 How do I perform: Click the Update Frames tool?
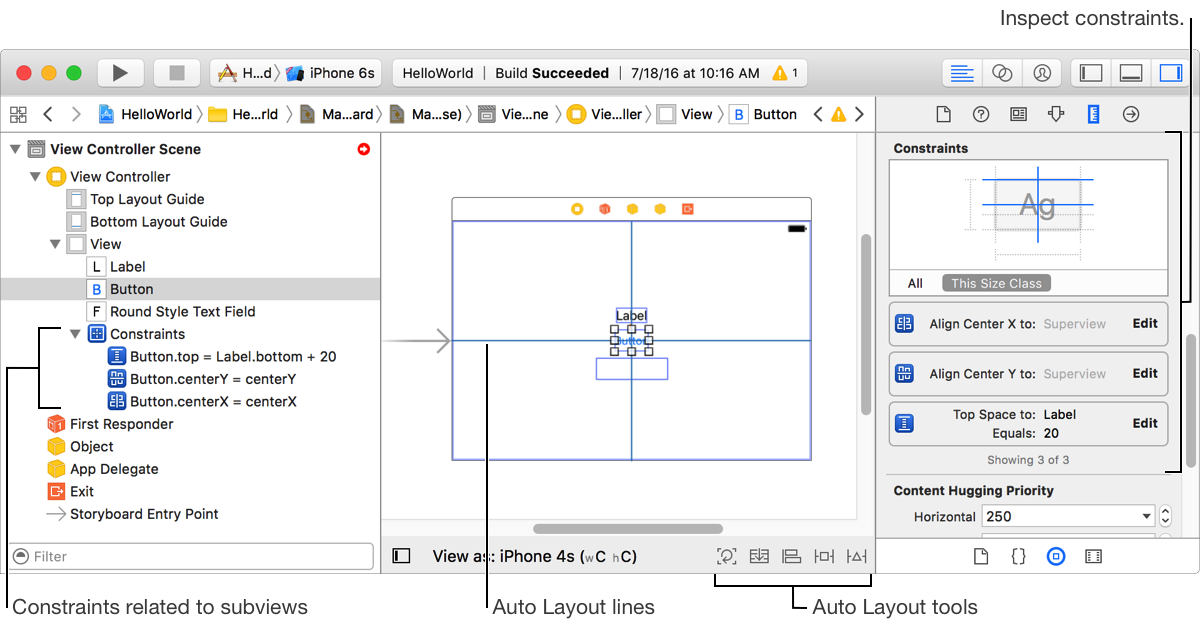pos(727,556)
